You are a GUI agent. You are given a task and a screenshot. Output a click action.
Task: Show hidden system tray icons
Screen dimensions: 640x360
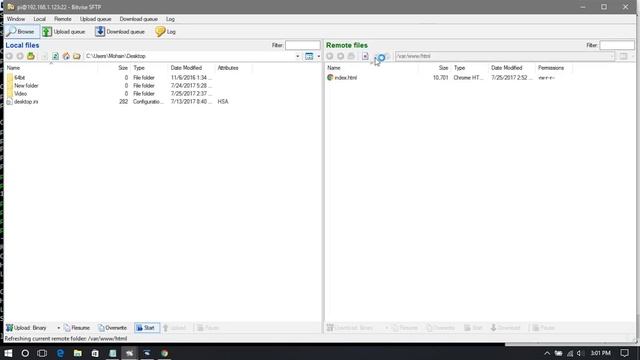pos(547,353)
